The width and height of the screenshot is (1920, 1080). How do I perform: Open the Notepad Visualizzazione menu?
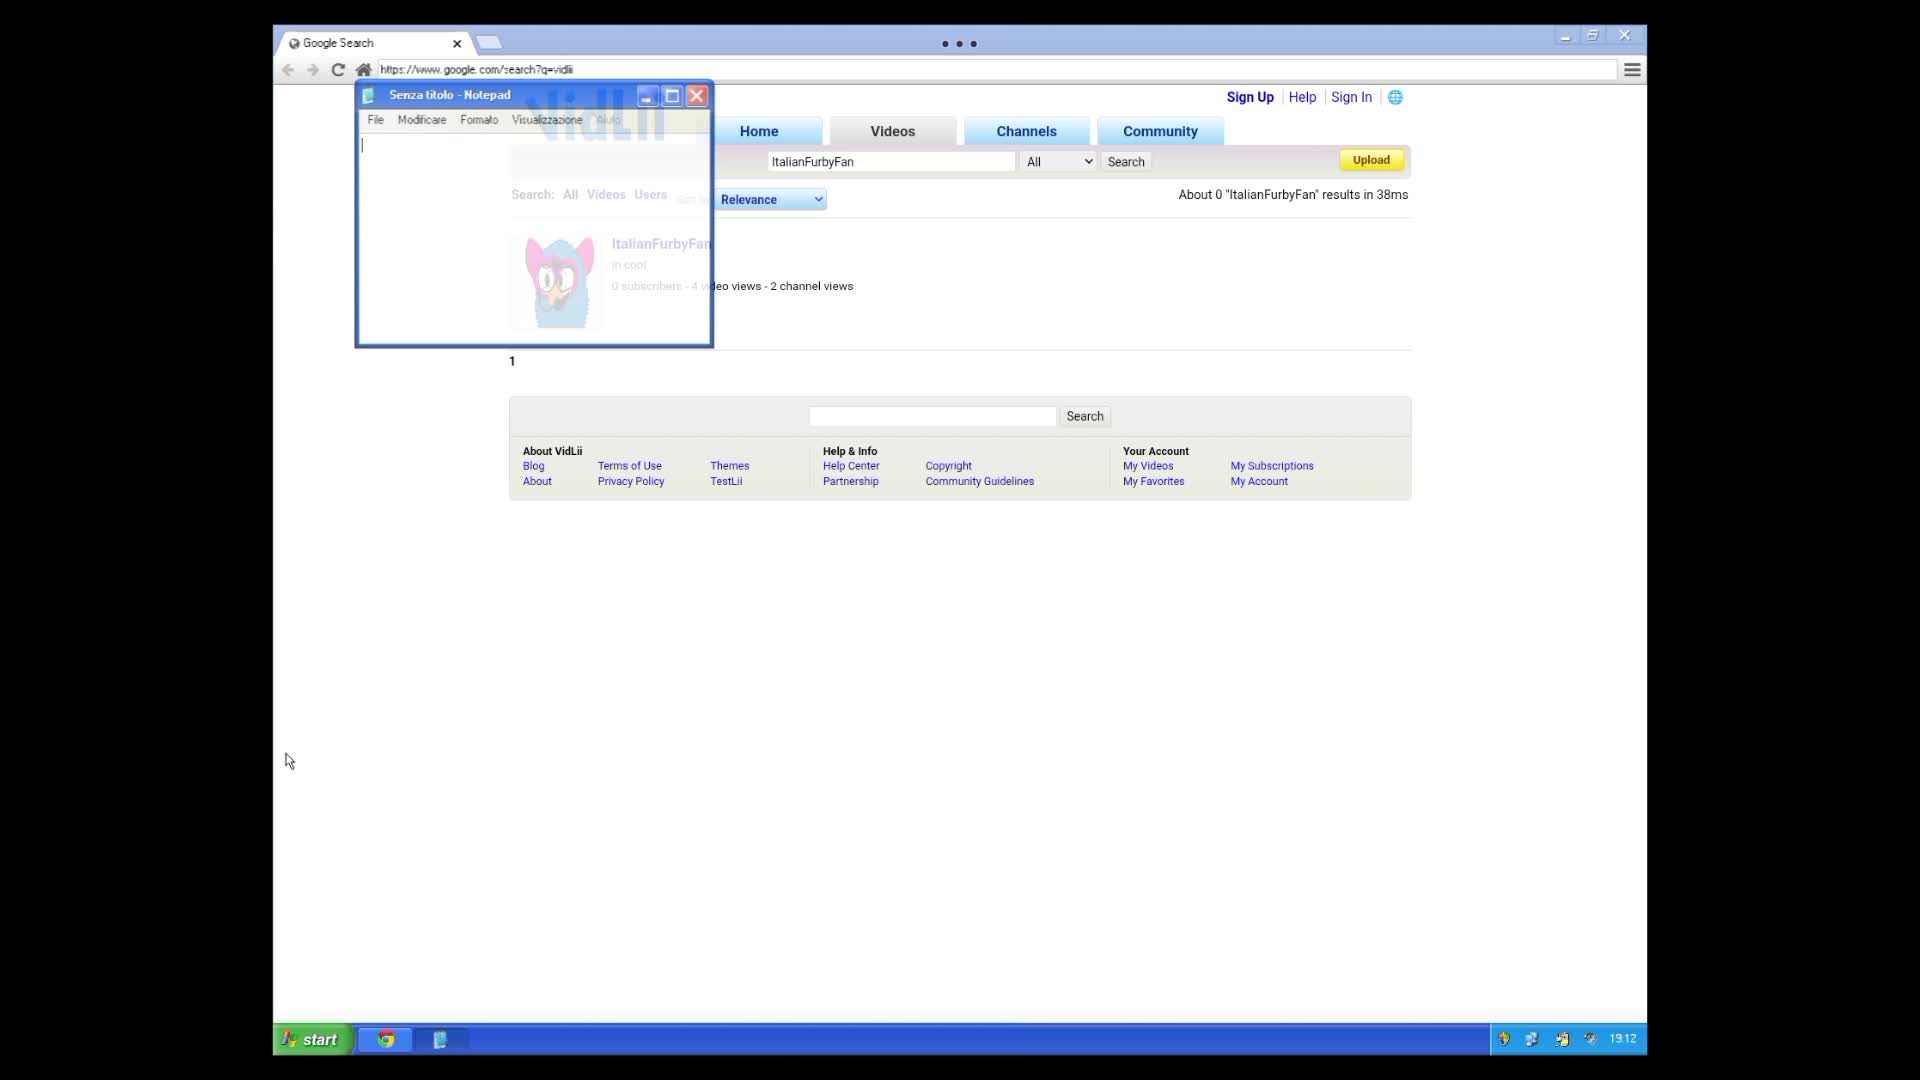click(547, 120)
